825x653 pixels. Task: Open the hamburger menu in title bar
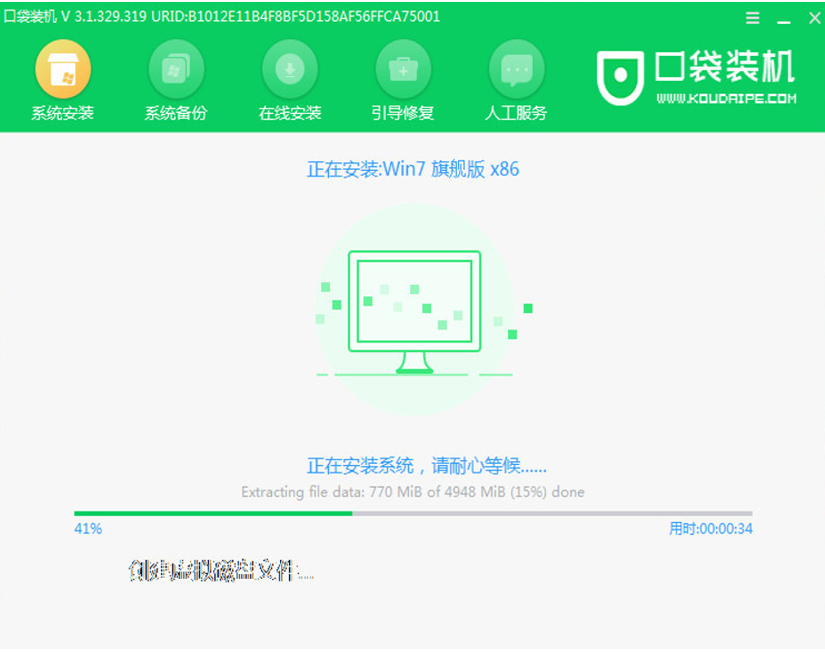point(752,18)
